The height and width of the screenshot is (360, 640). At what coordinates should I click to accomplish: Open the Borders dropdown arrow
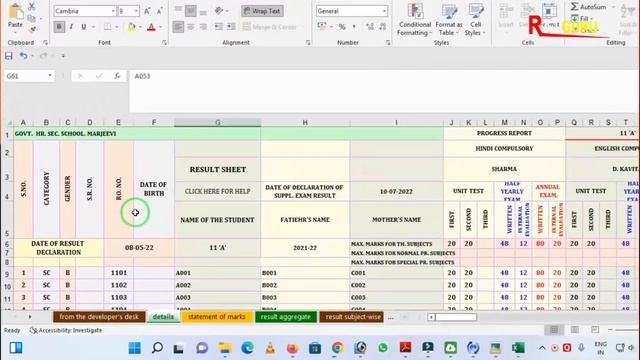coord(117,27)
